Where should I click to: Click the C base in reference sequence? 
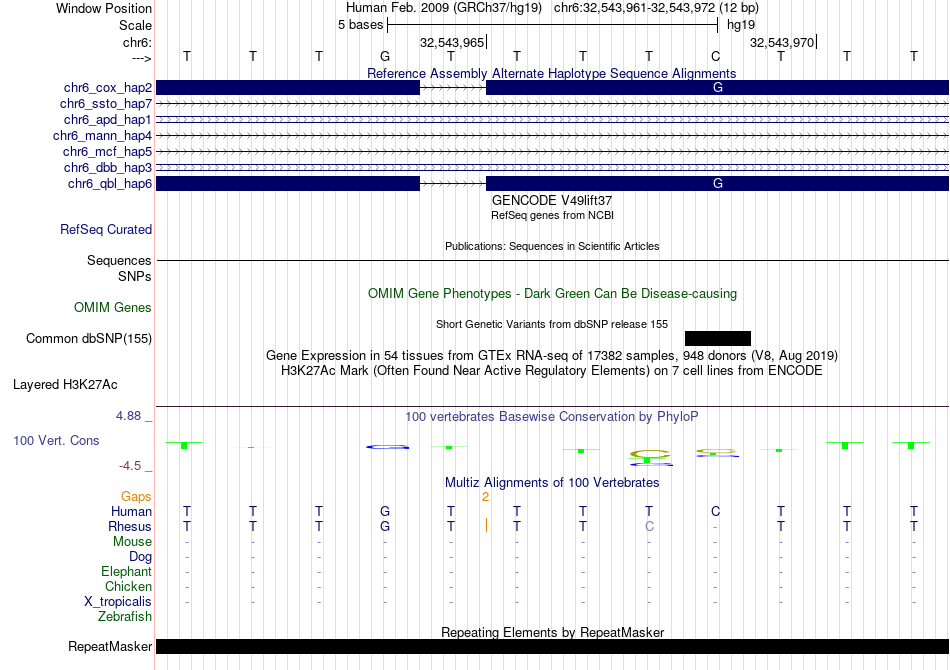tap(716, 56)
